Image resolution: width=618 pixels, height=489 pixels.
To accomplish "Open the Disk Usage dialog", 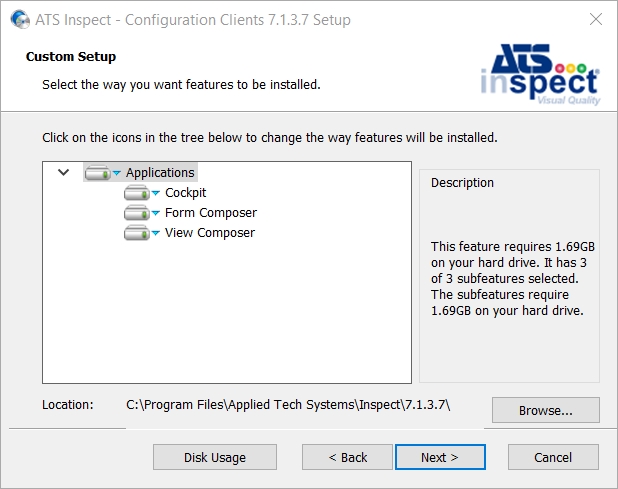I will click(x=215, y=457).
